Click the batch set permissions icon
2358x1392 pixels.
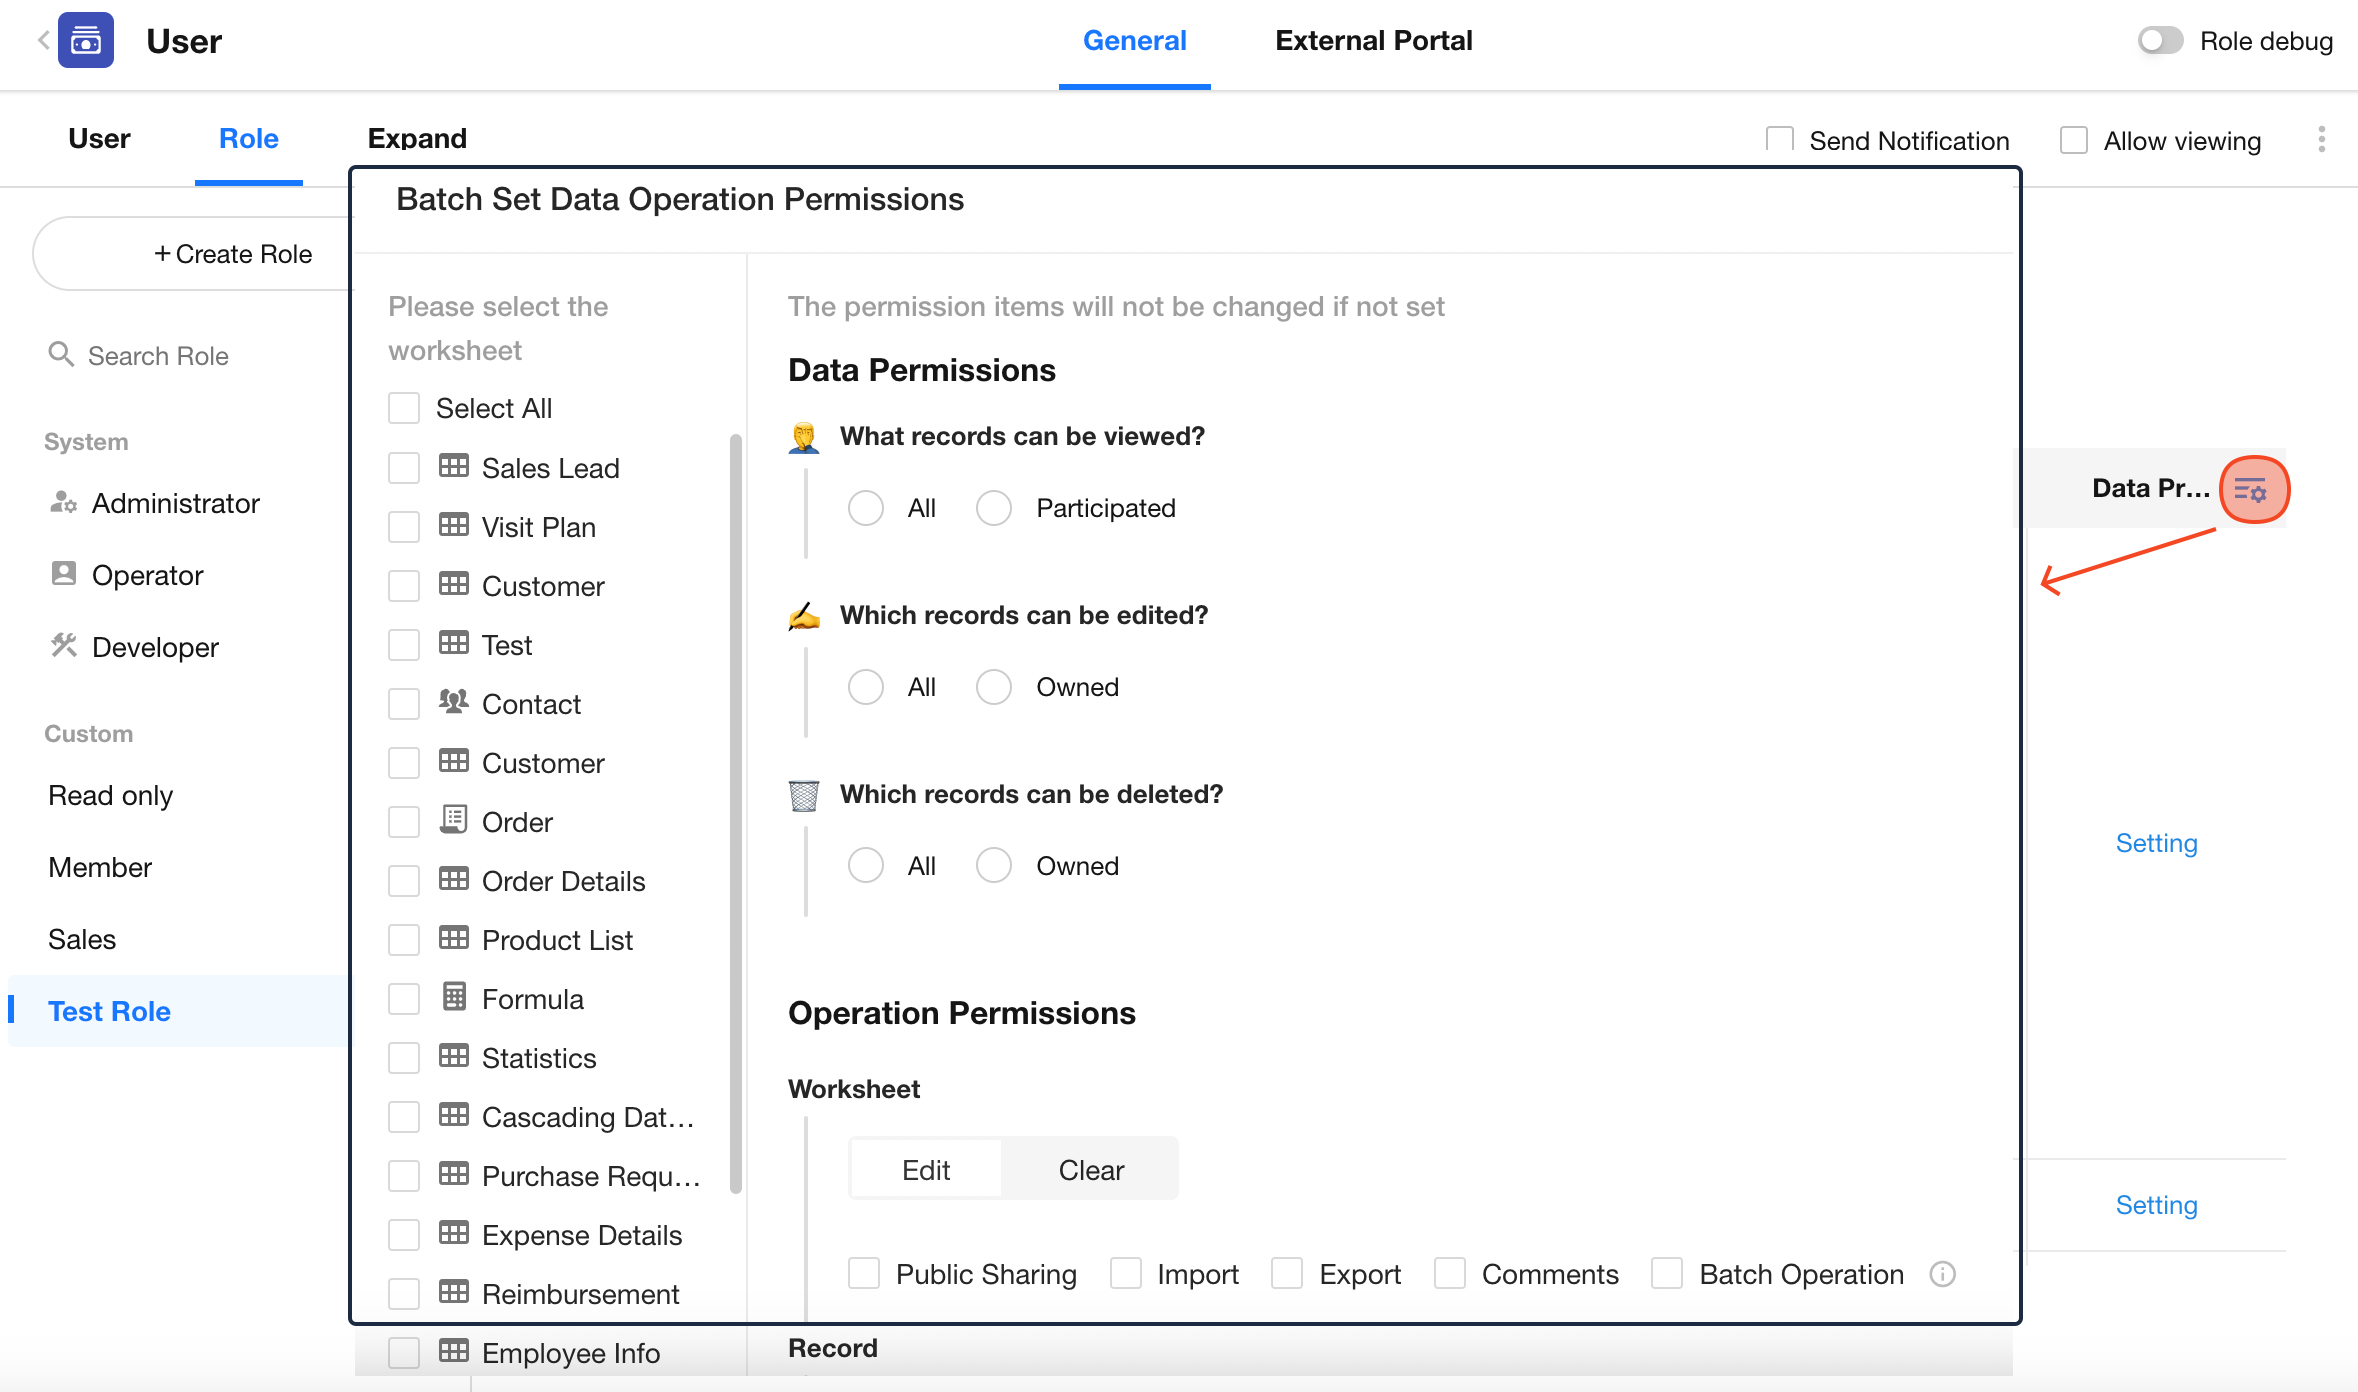(2252, 490)
